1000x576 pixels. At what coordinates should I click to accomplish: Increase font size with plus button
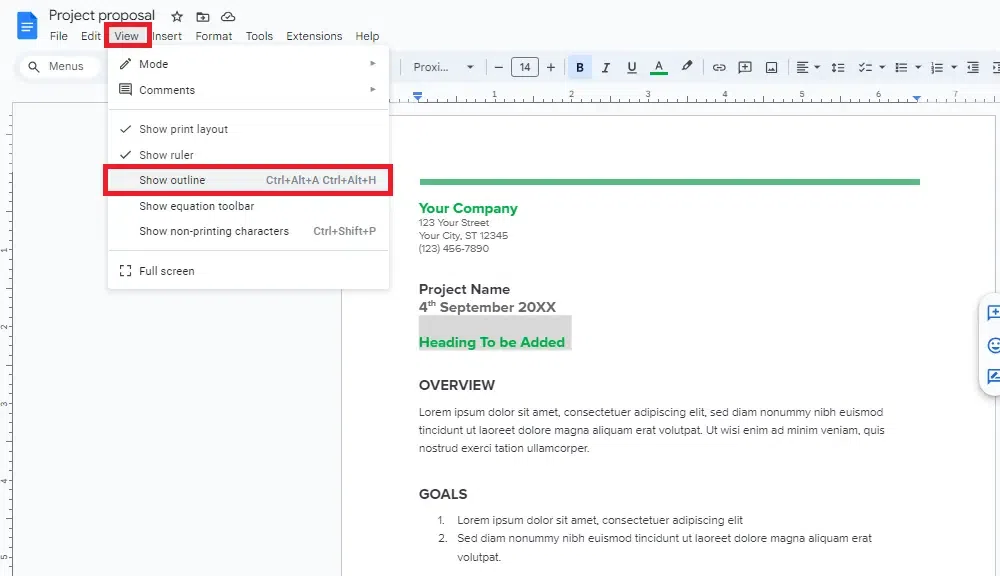click(551, 67)
